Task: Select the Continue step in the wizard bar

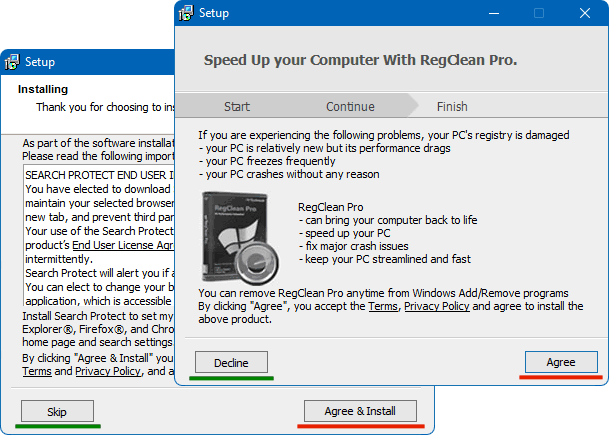Action: (x=350, y=106)
